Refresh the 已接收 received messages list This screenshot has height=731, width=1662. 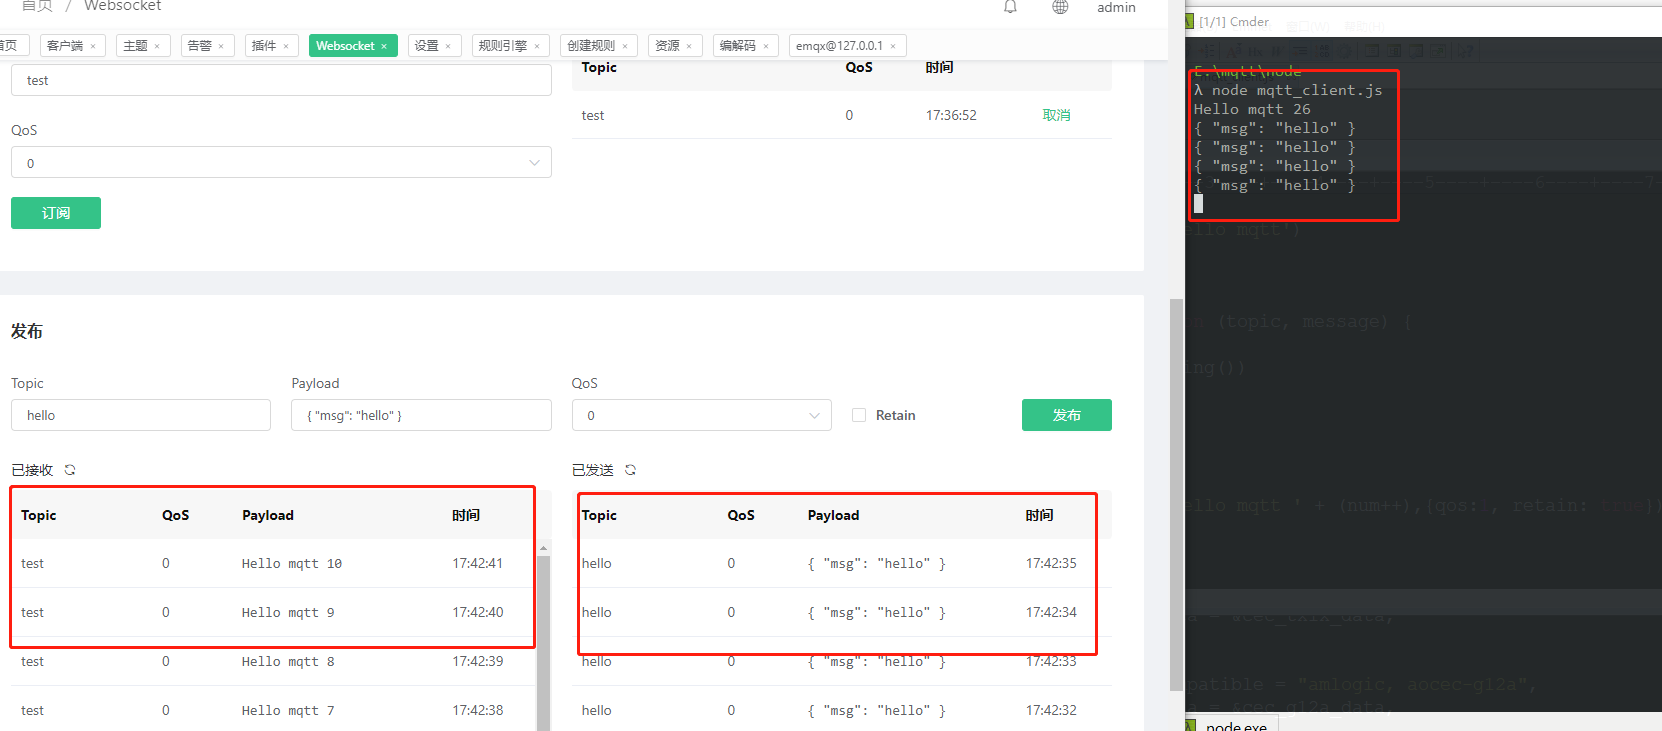(70, 470)
